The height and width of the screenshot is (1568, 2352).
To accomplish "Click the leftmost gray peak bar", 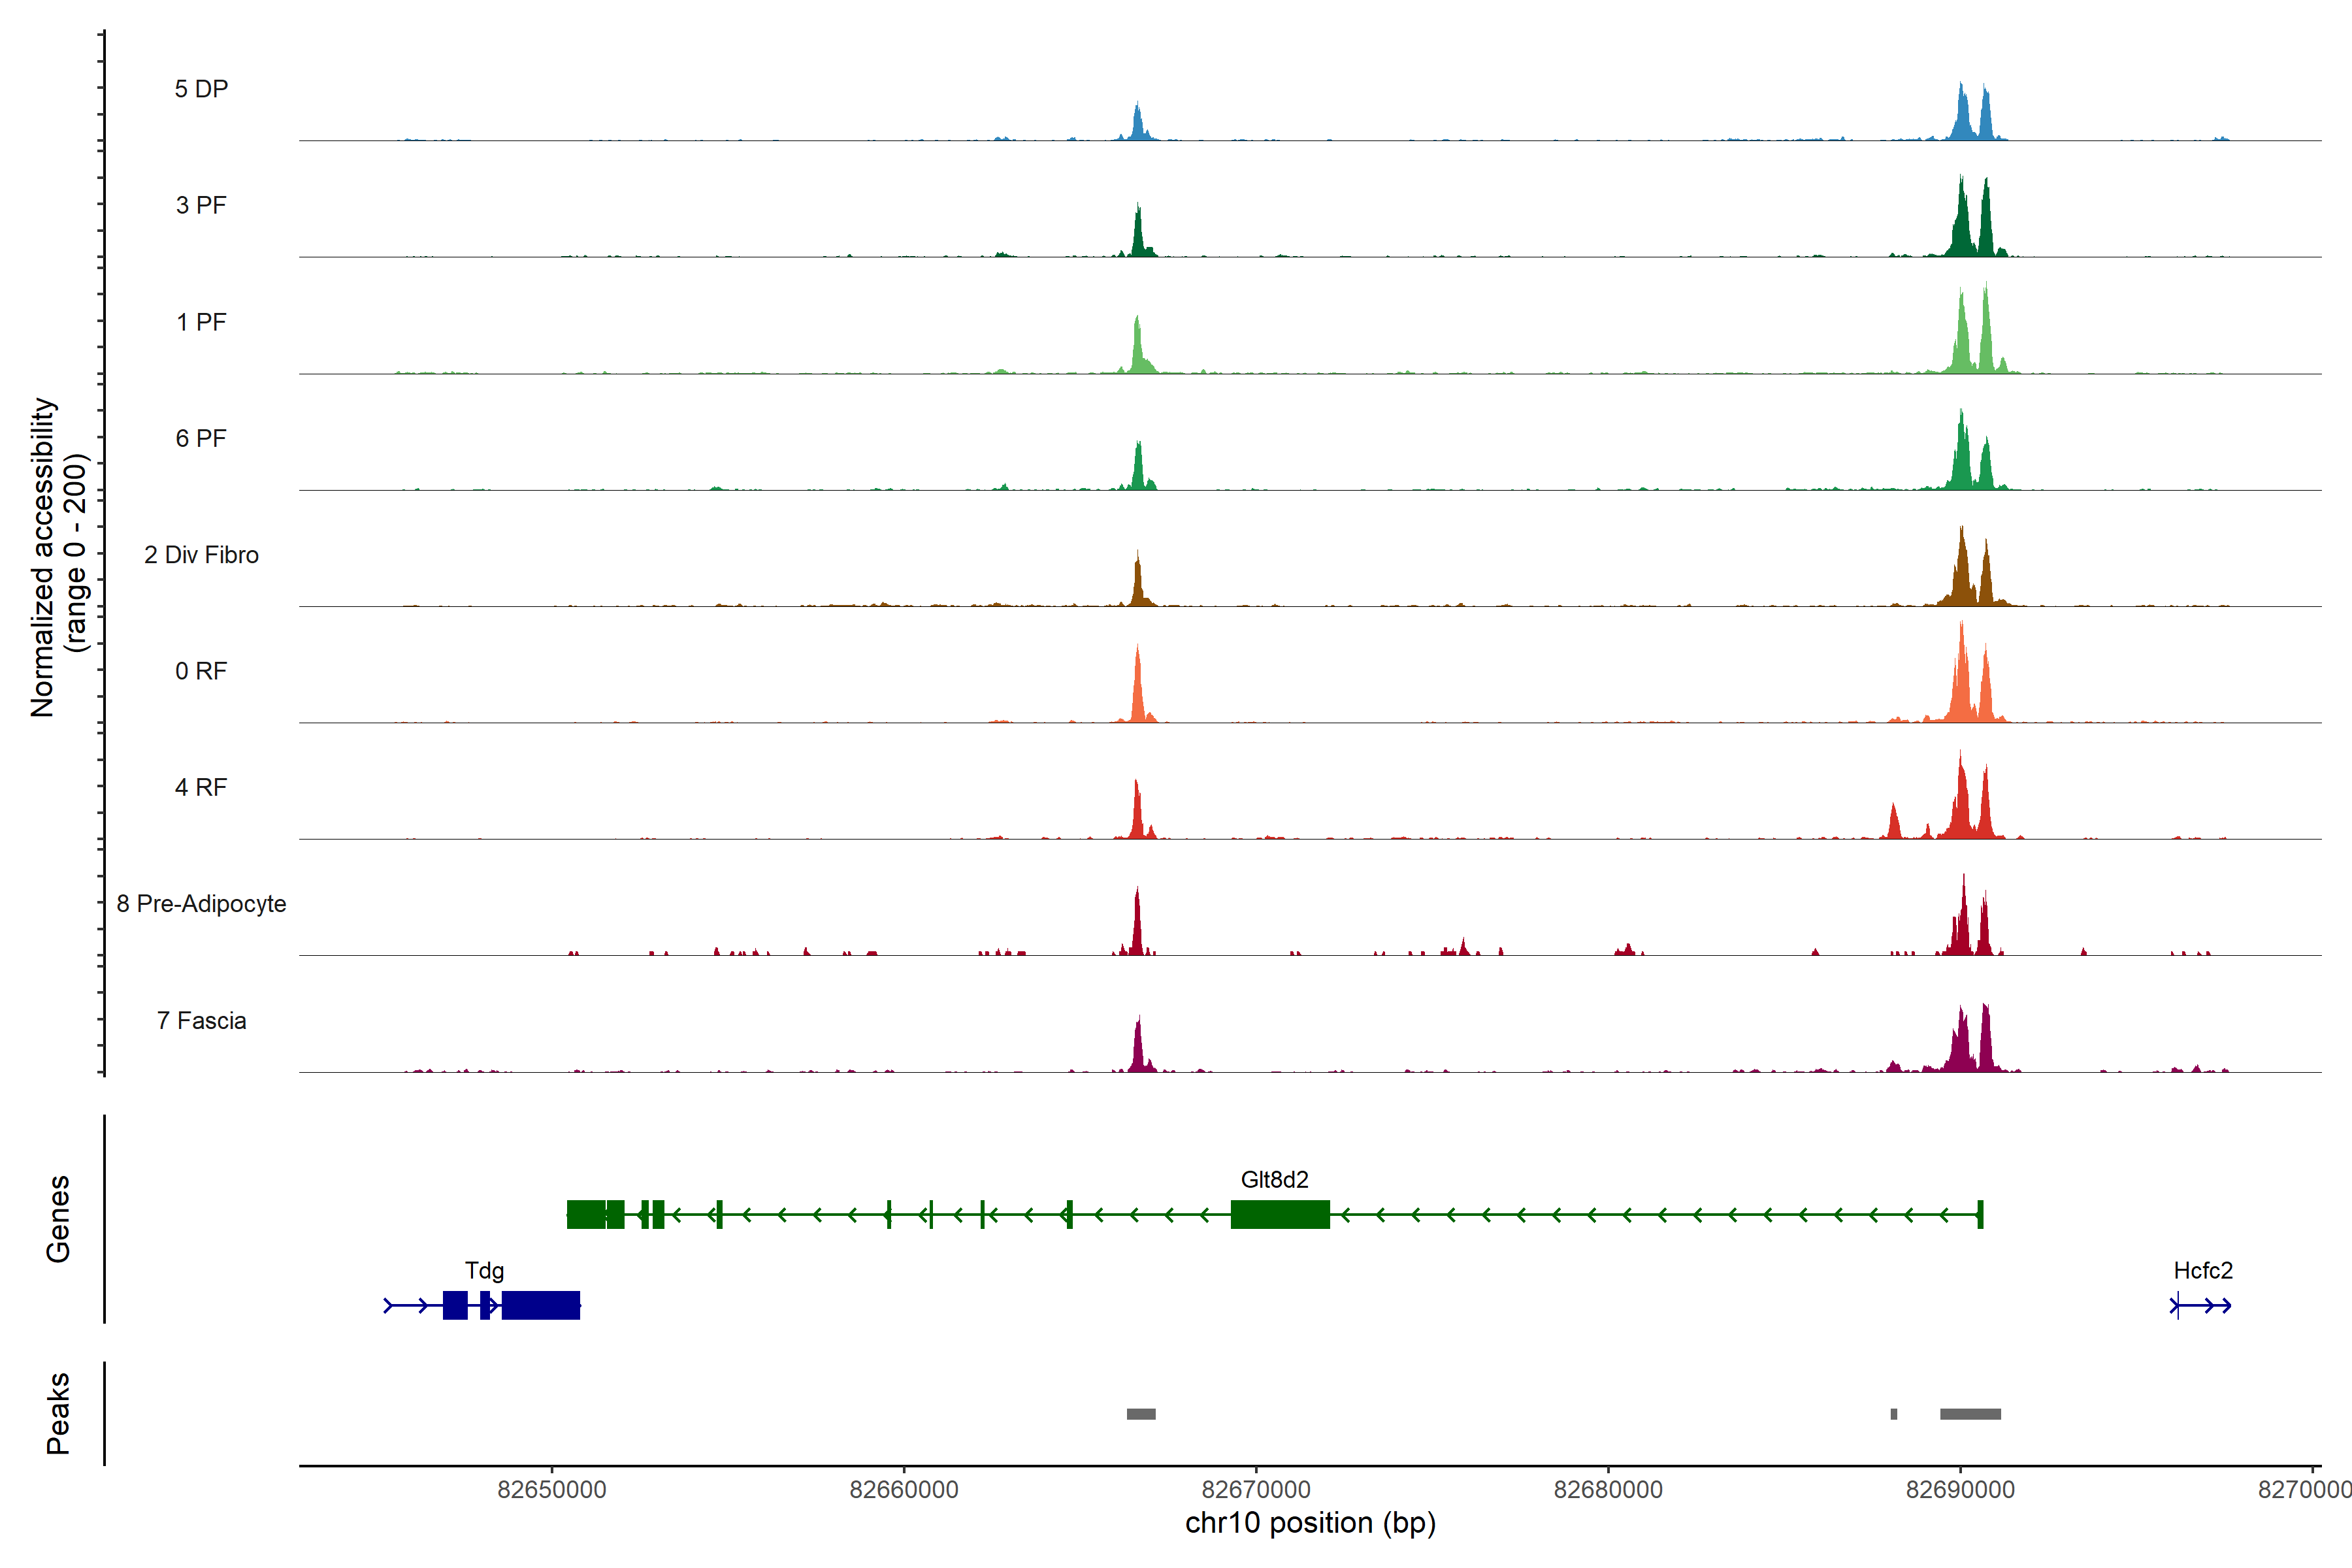I will point(1141,1414).
